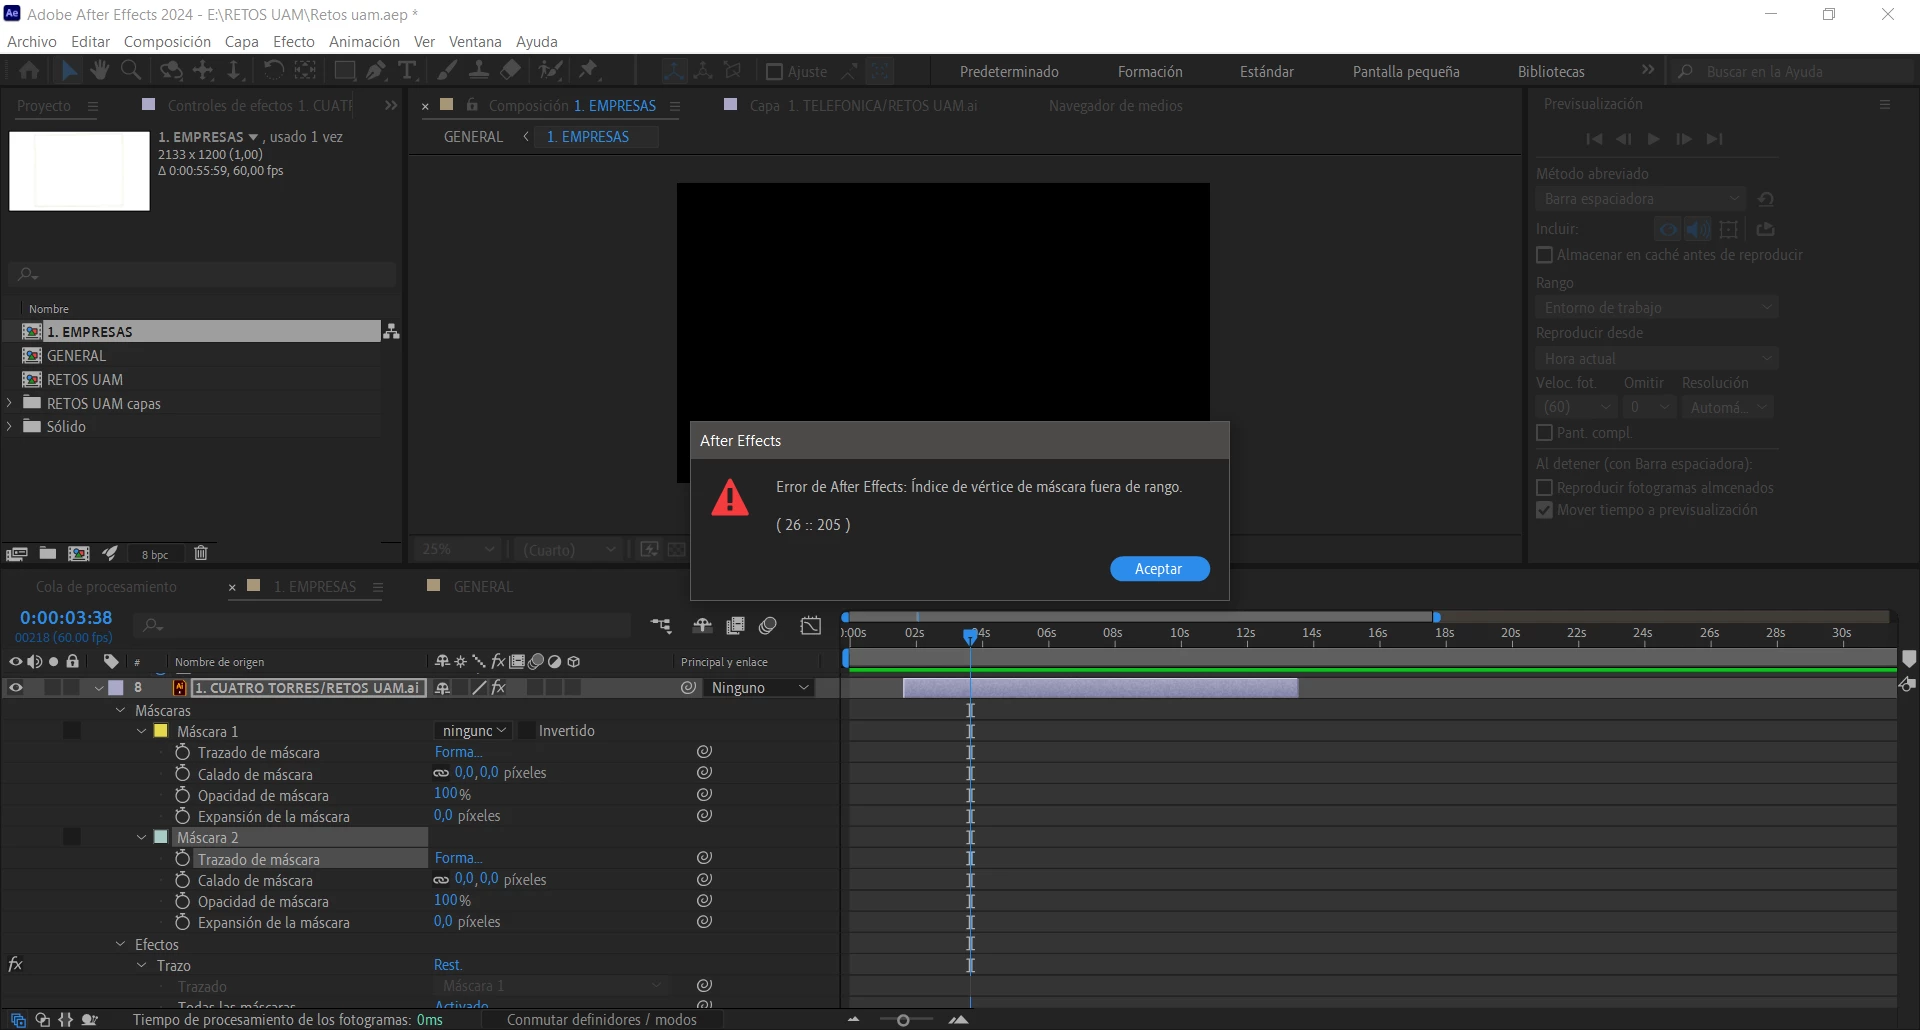The height and width of the screenshot is (1030, 1920).
Task: Delete selected item with trash icon
Action: click(x=201, y=553)
